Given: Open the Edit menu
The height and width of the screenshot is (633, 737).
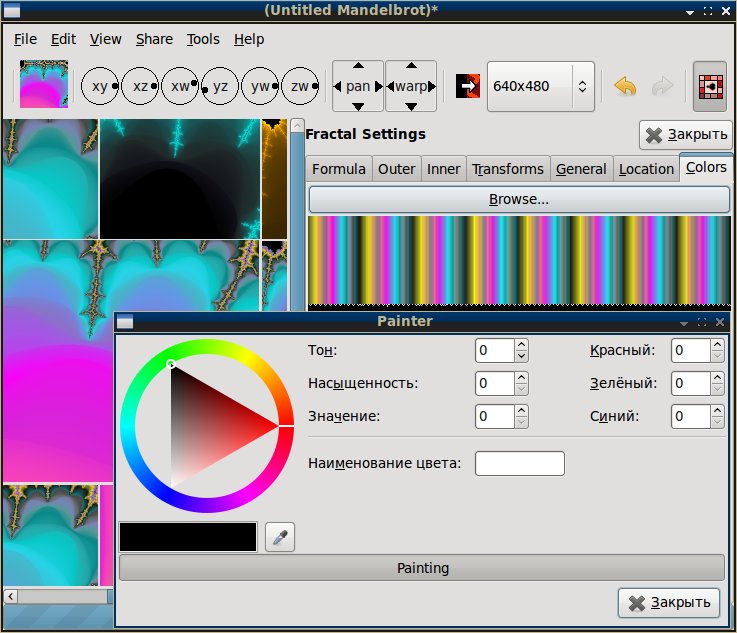Looking at the screenshot, I should (x=63, y=39).
